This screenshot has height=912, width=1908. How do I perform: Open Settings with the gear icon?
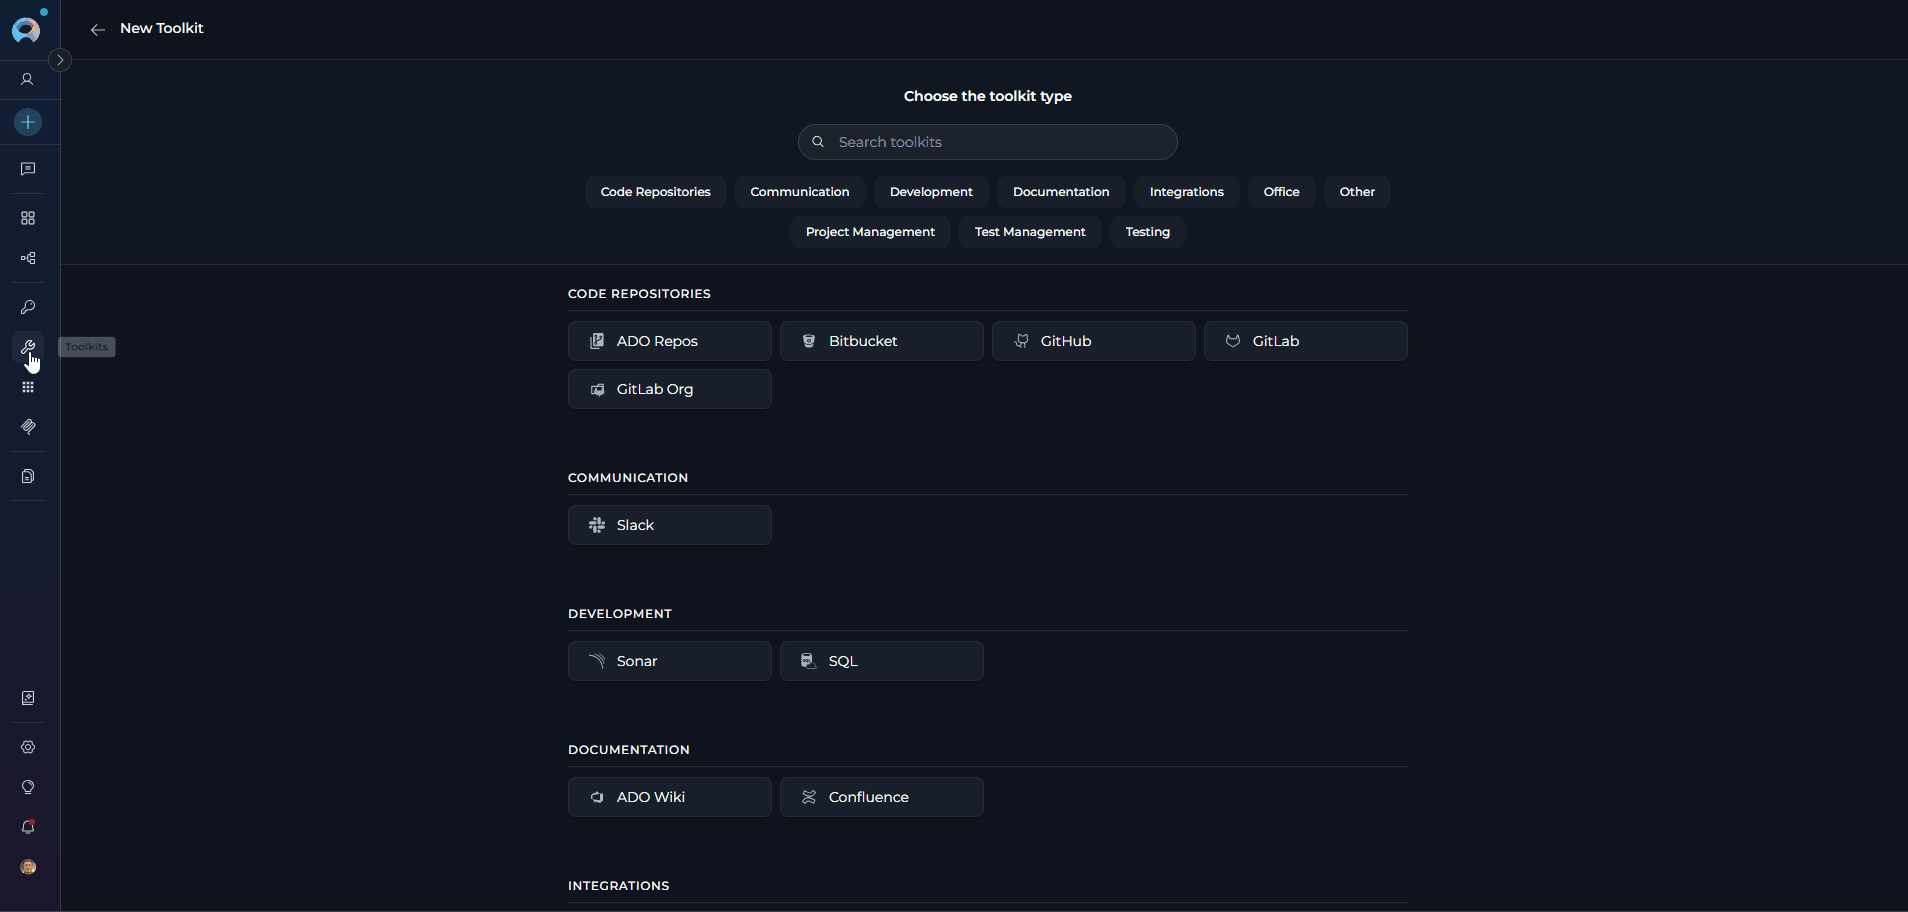tap(27, 747)
